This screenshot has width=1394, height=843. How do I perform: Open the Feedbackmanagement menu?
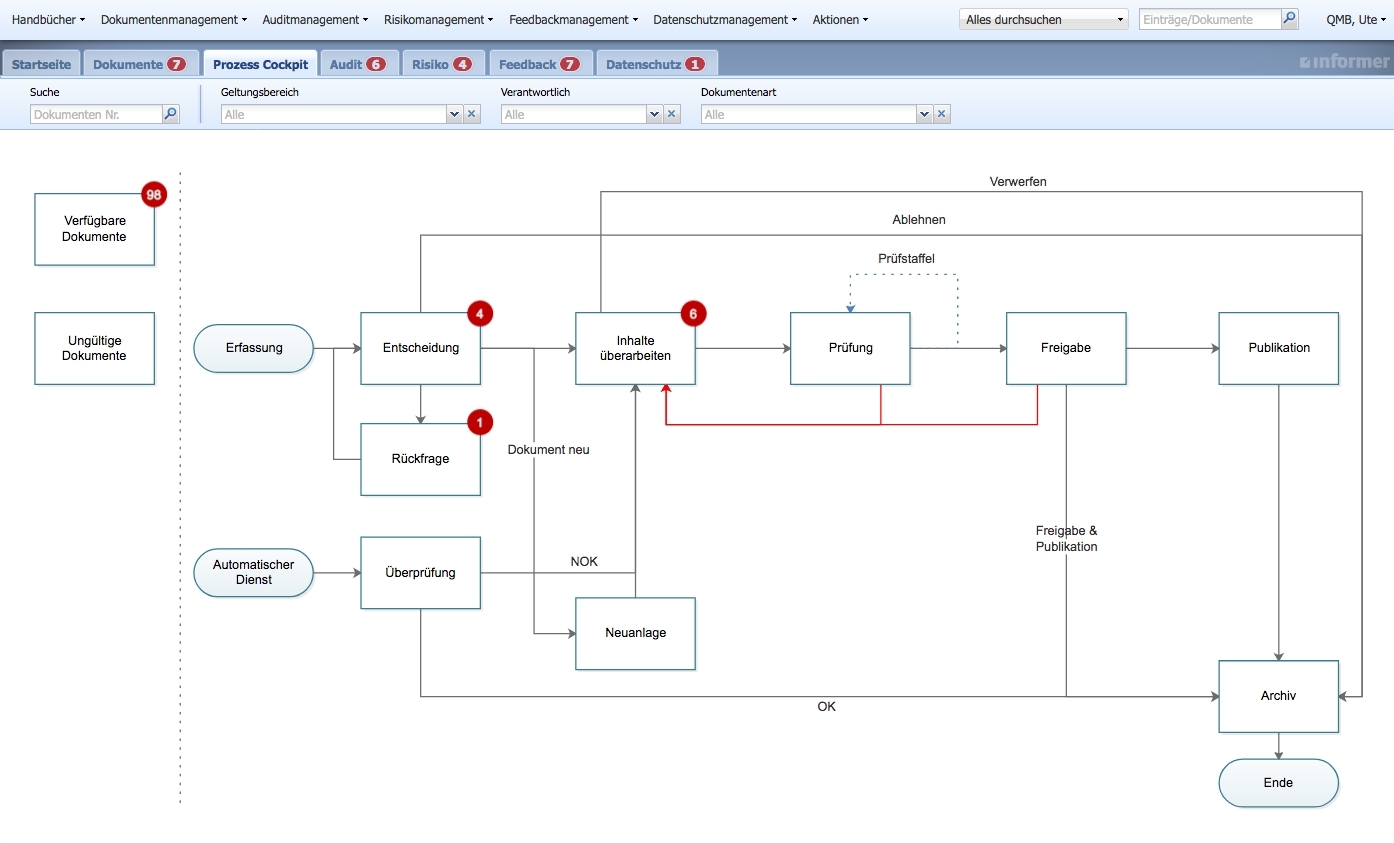pyautogui.click(x=573, y=20)
